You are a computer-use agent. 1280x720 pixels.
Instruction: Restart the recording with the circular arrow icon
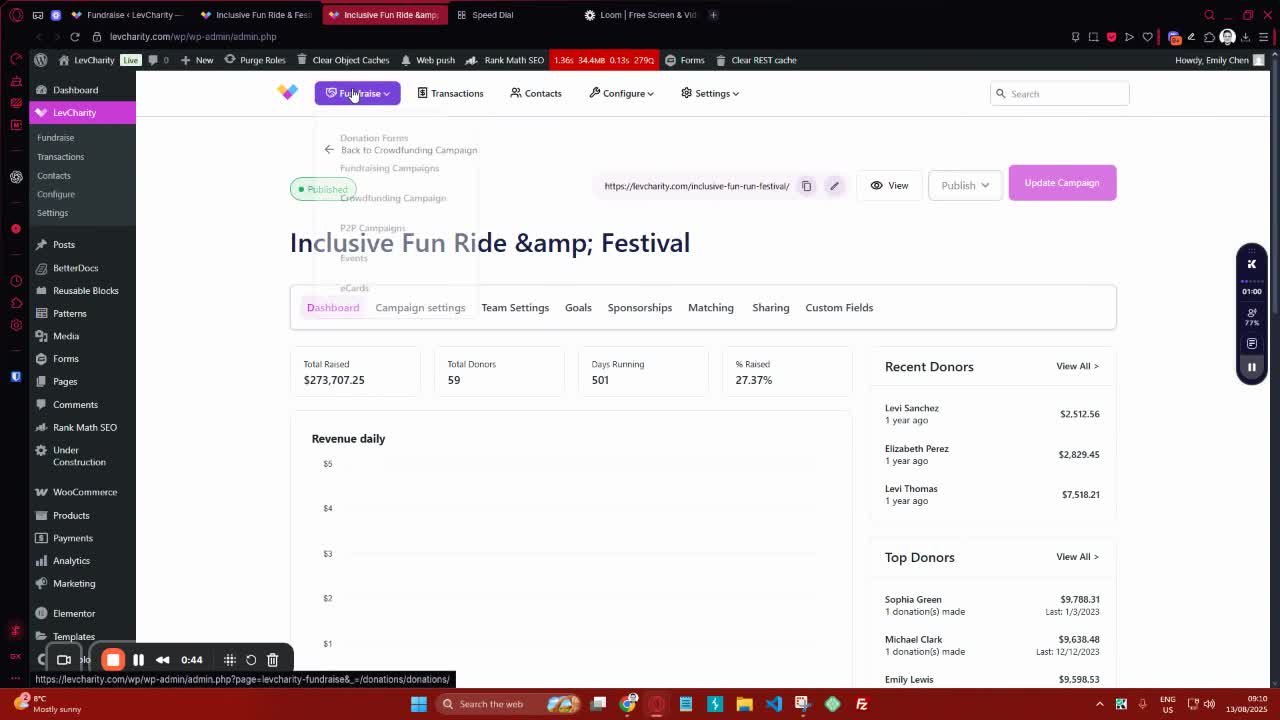(x=251, y=660)
